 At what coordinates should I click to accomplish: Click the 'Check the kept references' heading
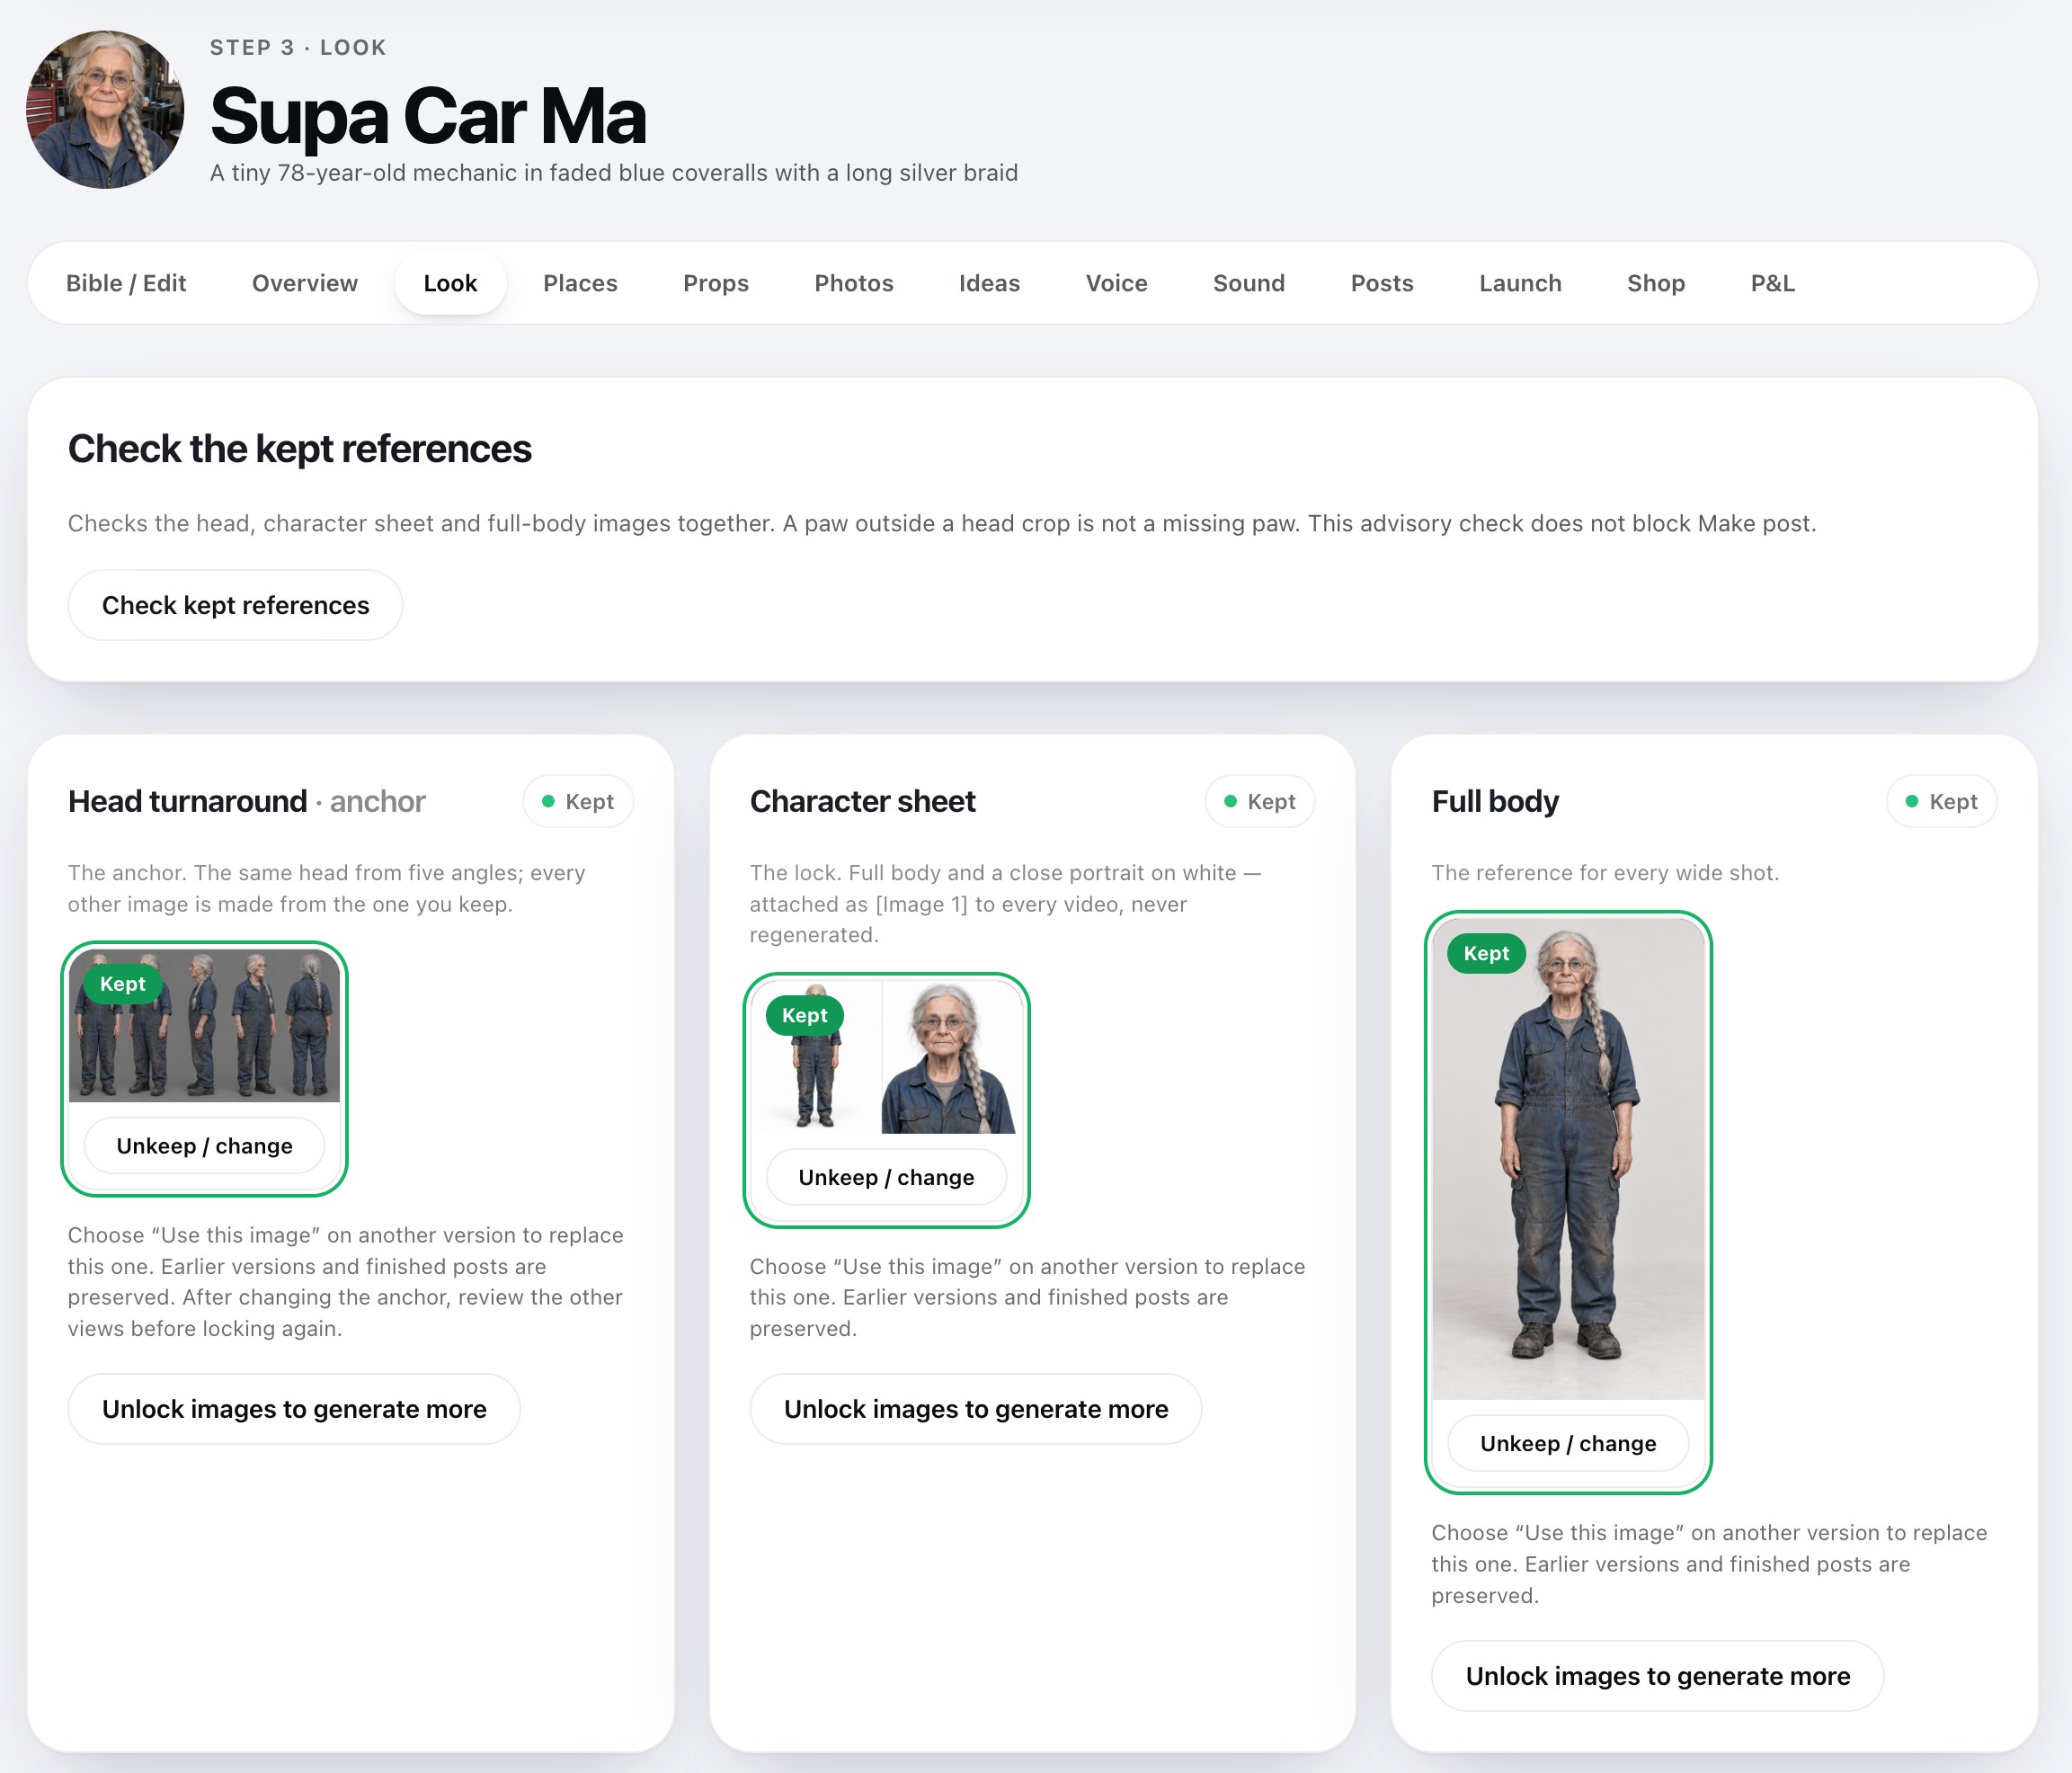tap(300, 449)
